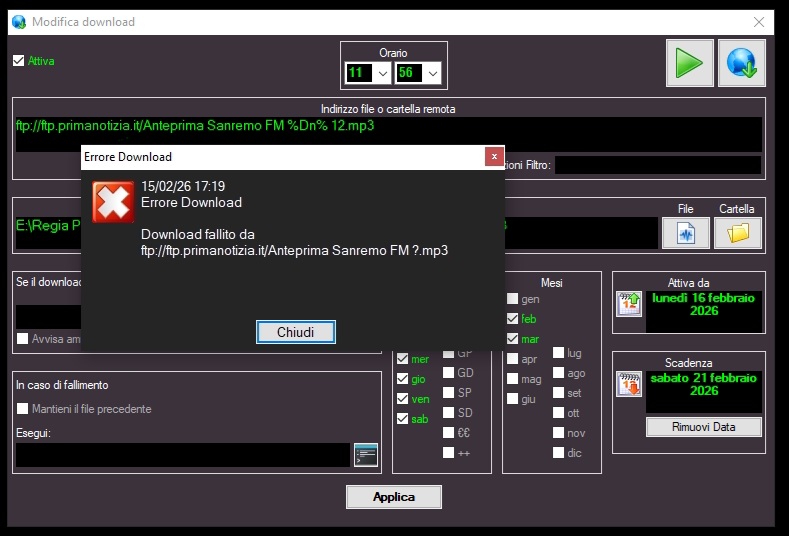Browse for a destination file with the File icon

click(x=685, y=233)
